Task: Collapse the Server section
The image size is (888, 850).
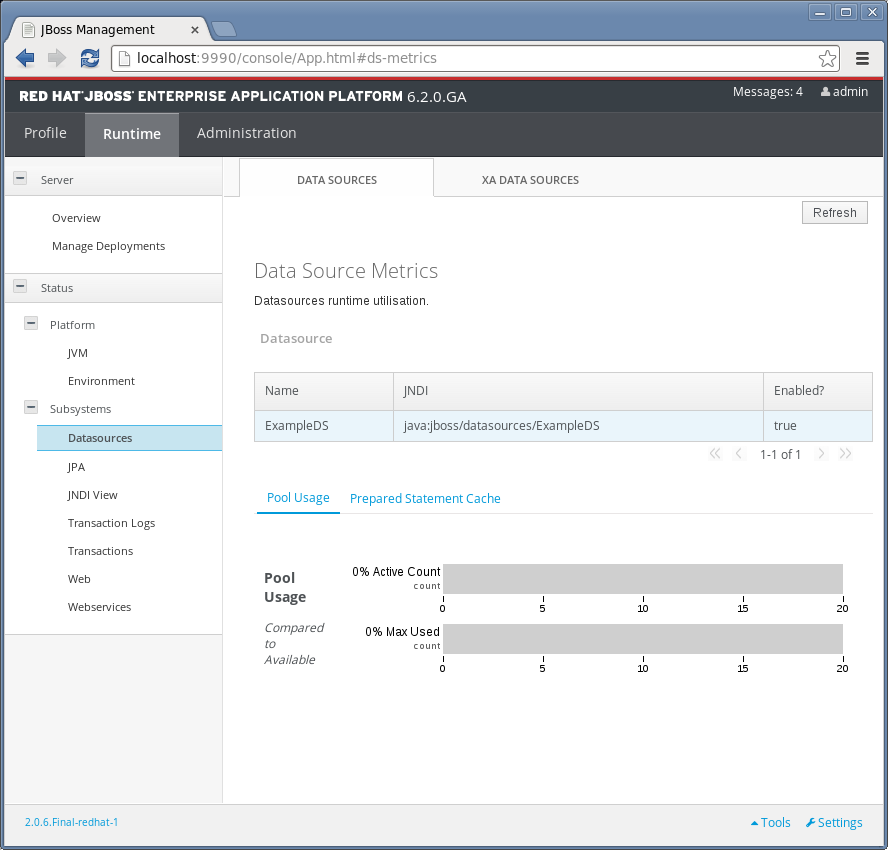Action: click(19, 179)
